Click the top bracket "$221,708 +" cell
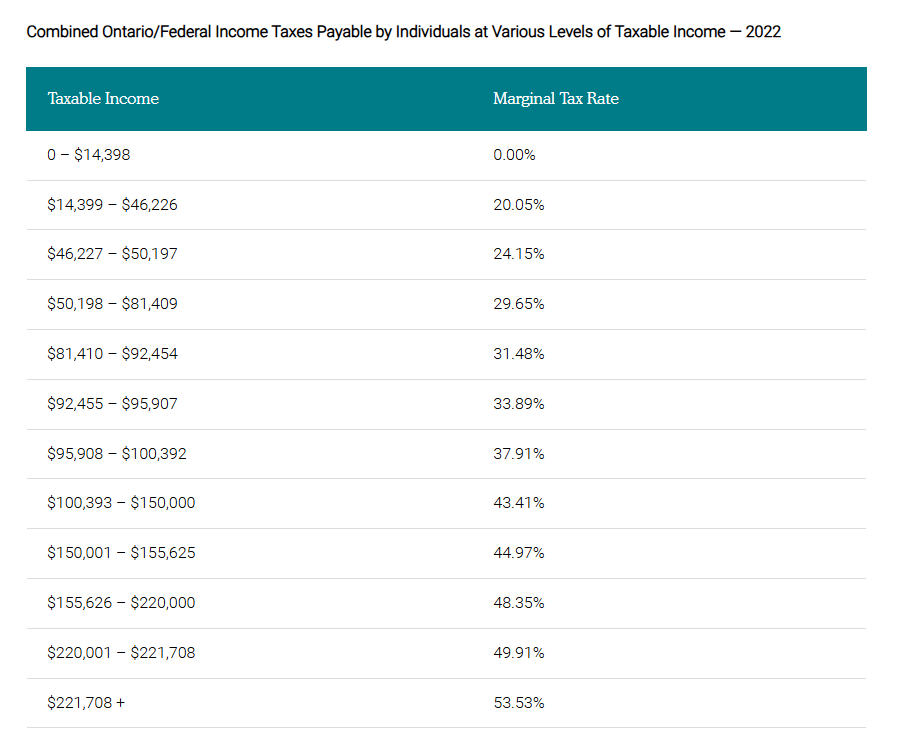913x745 pixels. 86,703
